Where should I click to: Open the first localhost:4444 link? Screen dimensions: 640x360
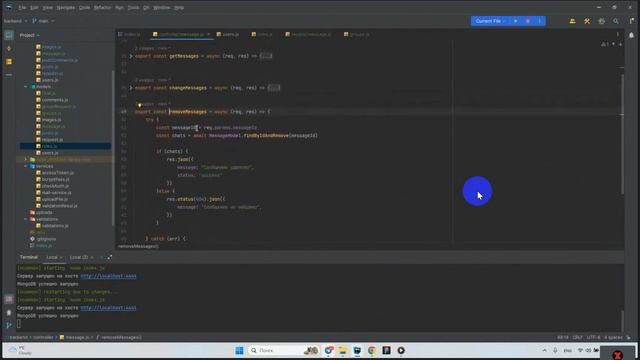108,276
